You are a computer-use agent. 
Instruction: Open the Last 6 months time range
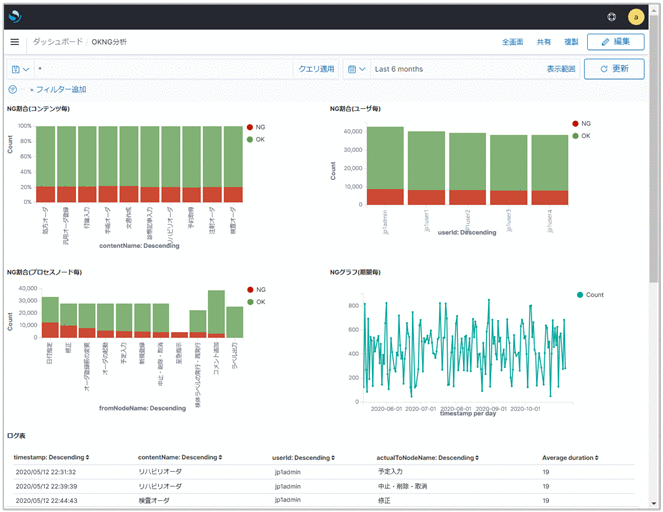click(x=398, y=69)
